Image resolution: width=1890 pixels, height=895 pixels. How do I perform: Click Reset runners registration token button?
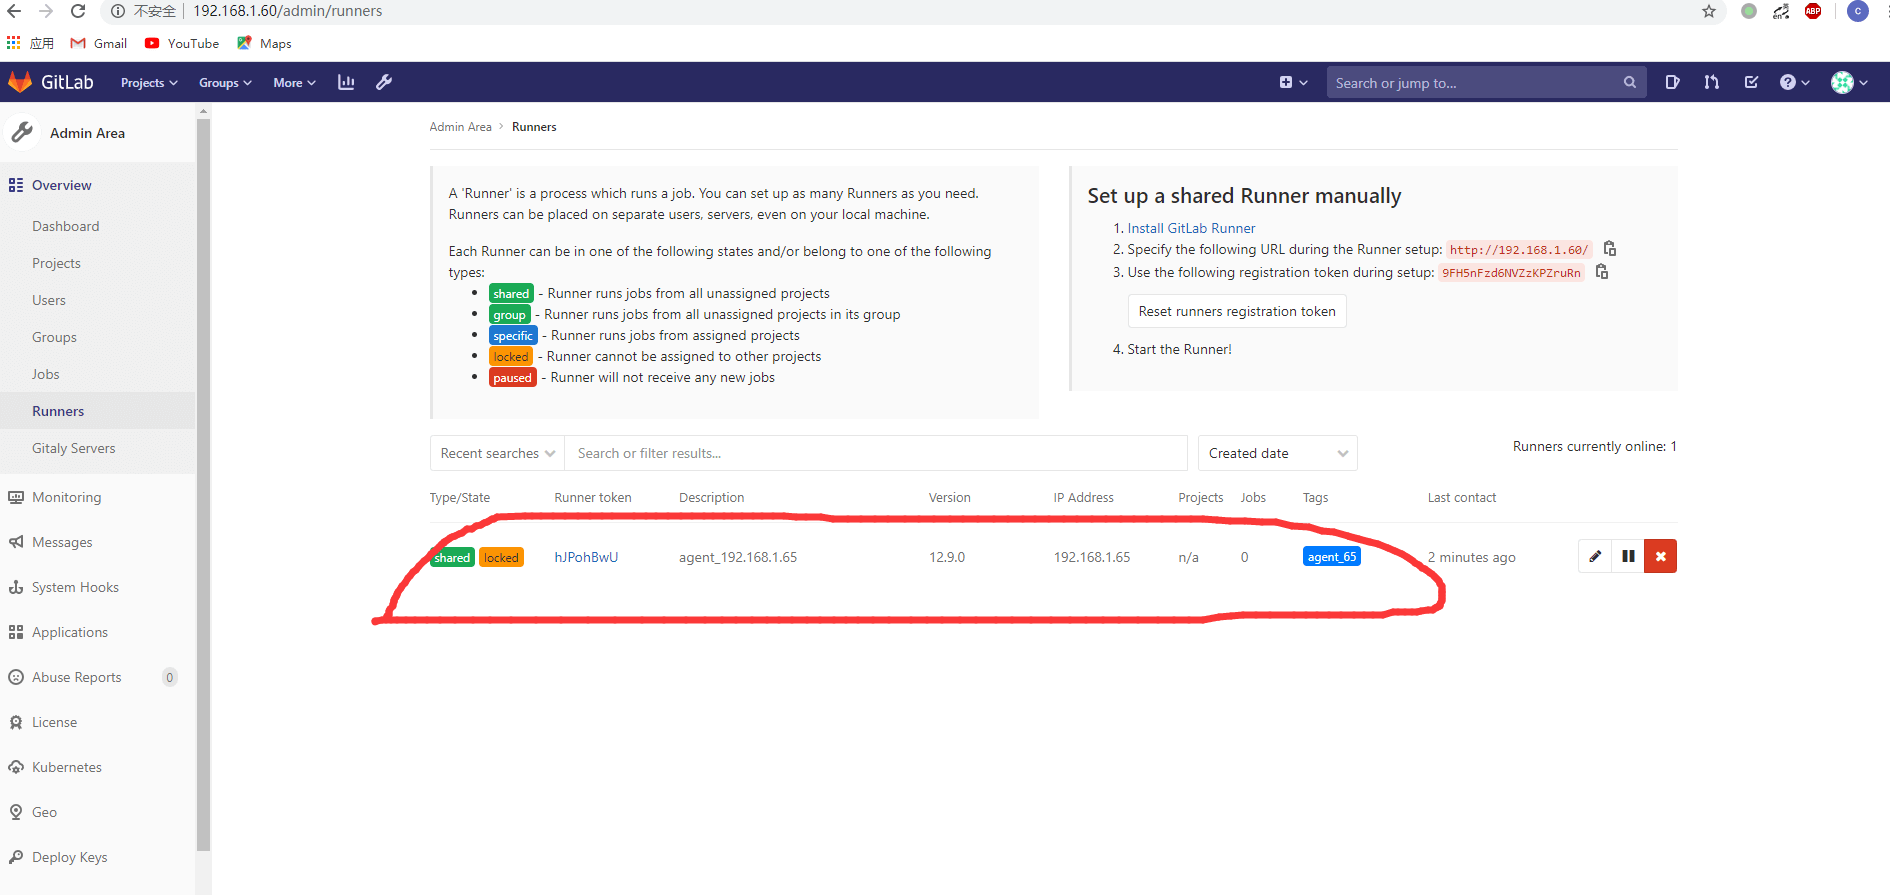(x=1237, y=311)
